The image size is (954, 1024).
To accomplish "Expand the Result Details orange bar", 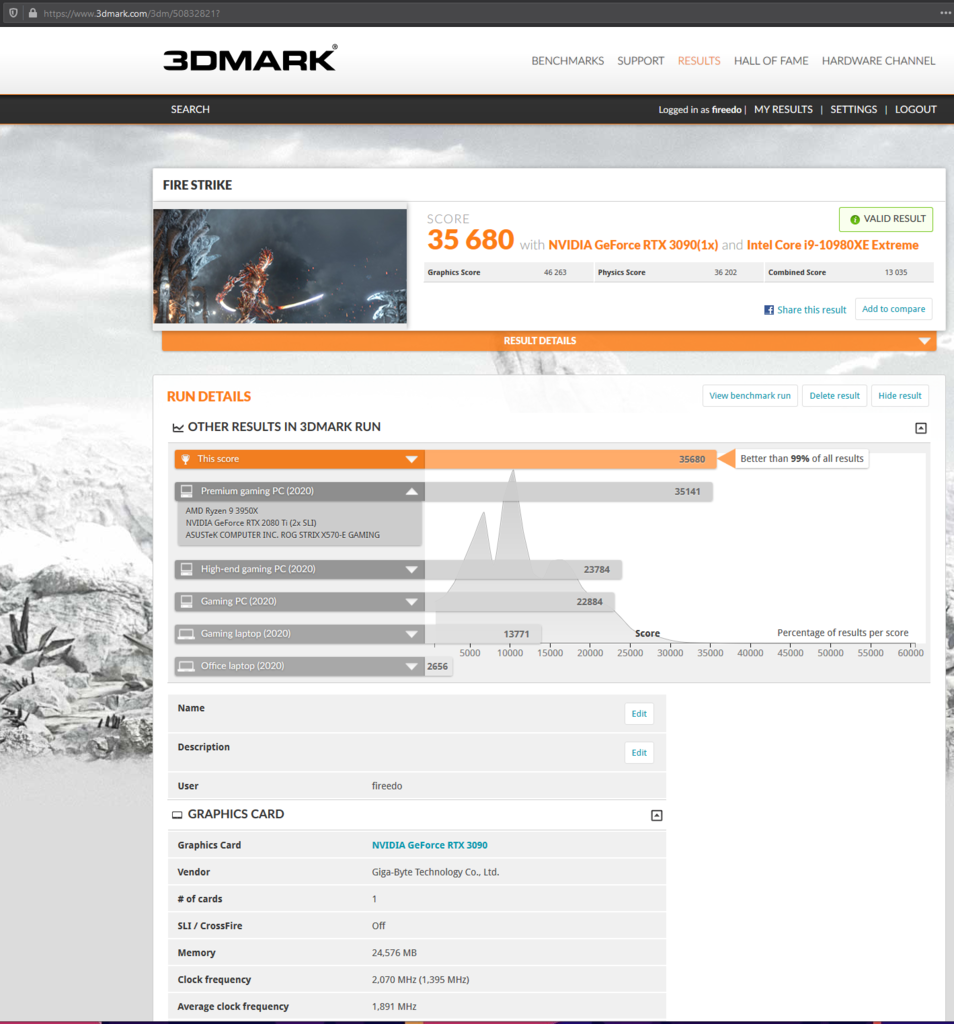I will pos(549,341).
